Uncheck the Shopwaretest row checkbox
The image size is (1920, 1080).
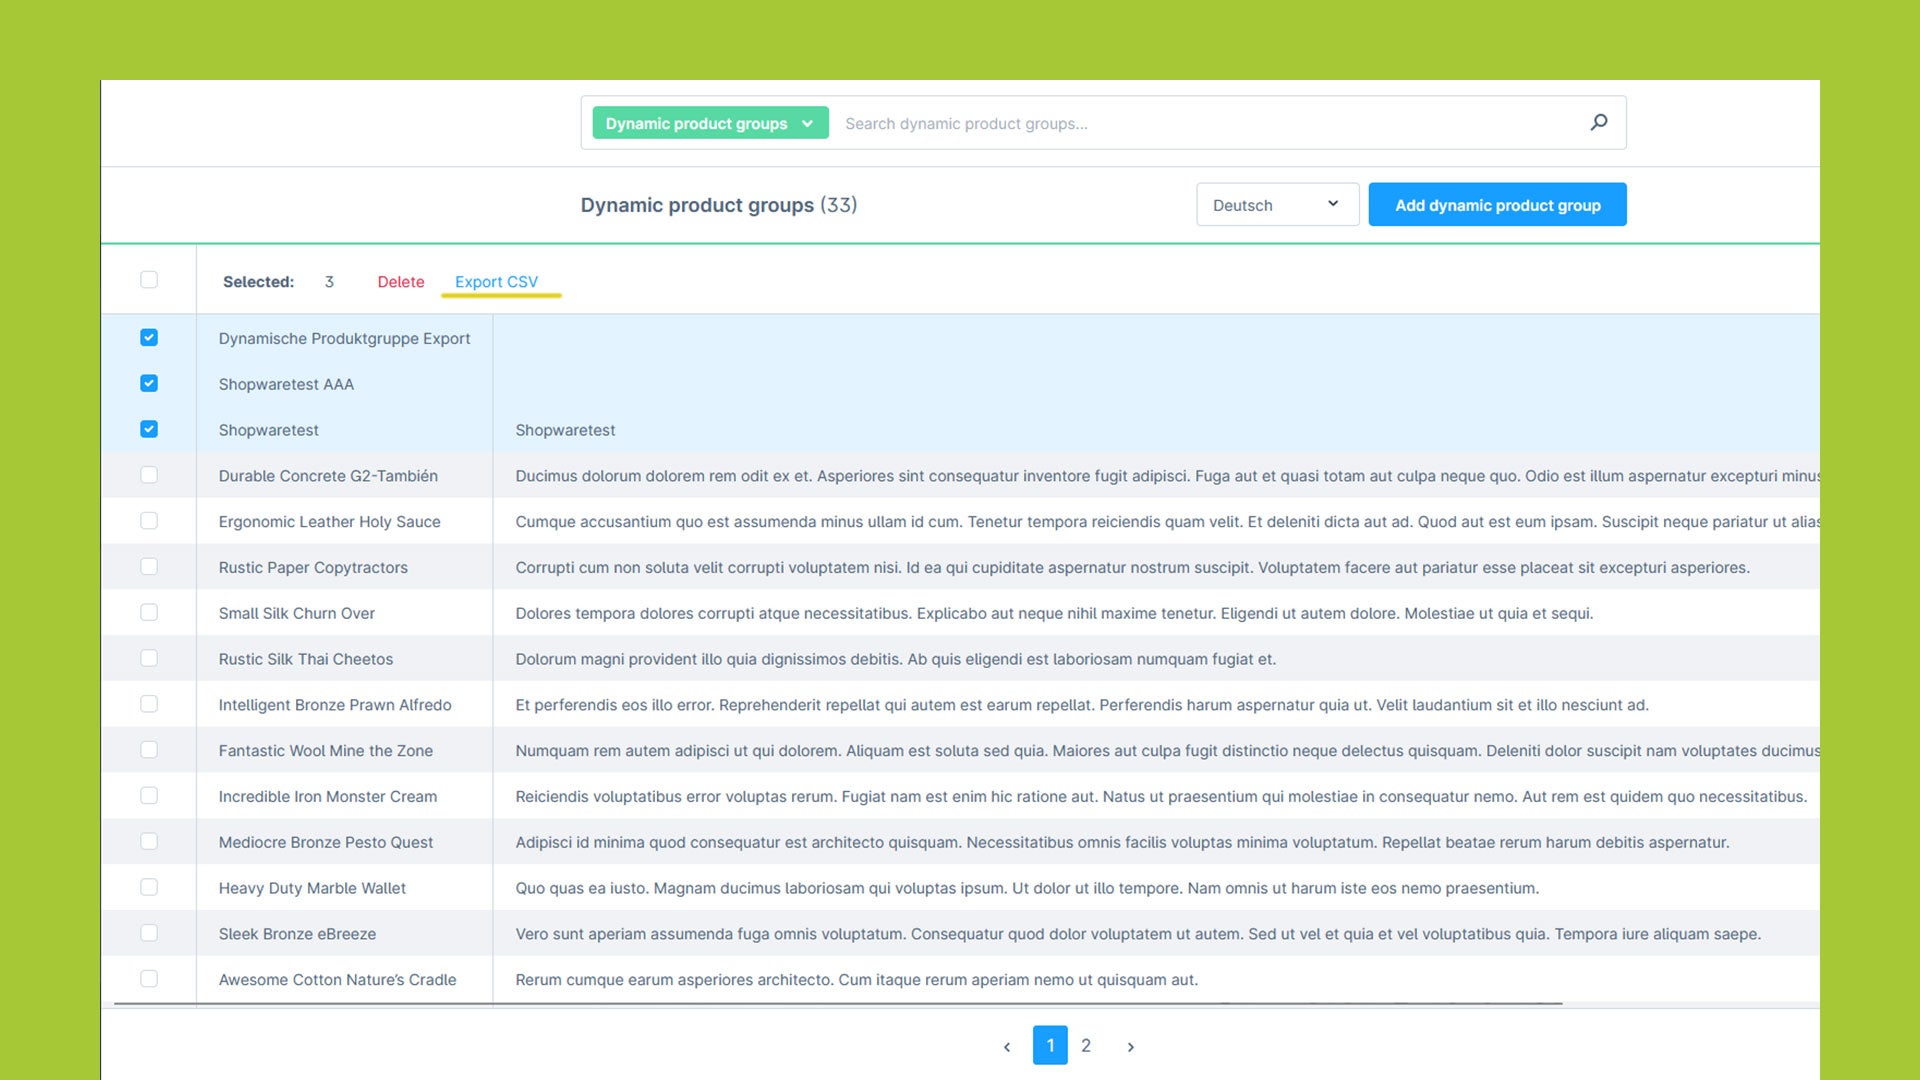[x=149, y=430]
